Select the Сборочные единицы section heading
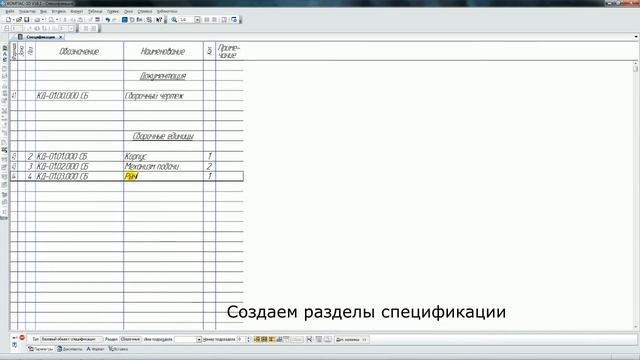 coord(163,136)
